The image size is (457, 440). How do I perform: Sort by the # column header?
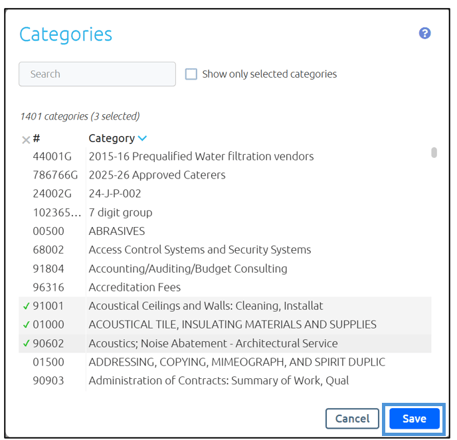pos(36,138)
